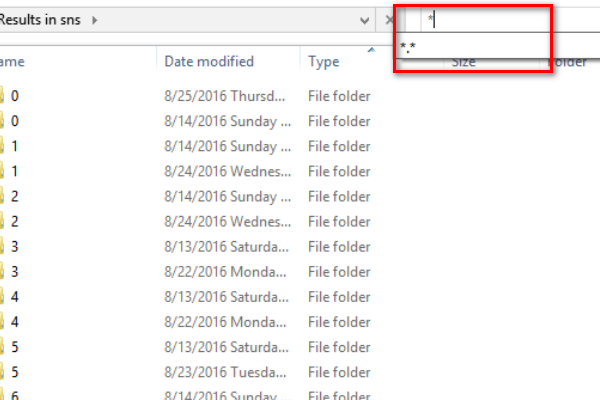Click the Name column header
The image size is (600, 400).
12,62
